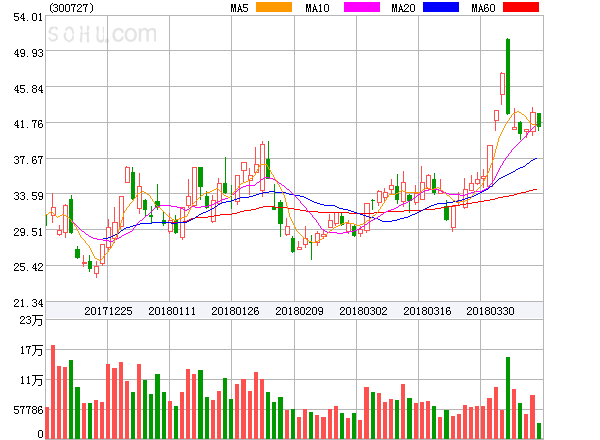Click the 20180330 date label
This screenshot has height=440, width=600.
coord(490,311)
